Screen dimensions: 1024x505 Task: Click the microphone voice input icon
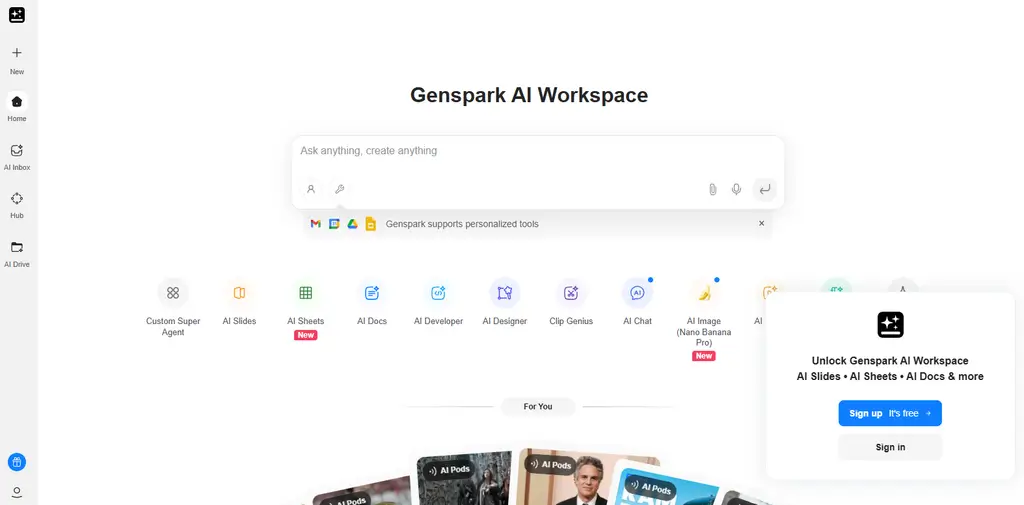(x=736, y=189)
